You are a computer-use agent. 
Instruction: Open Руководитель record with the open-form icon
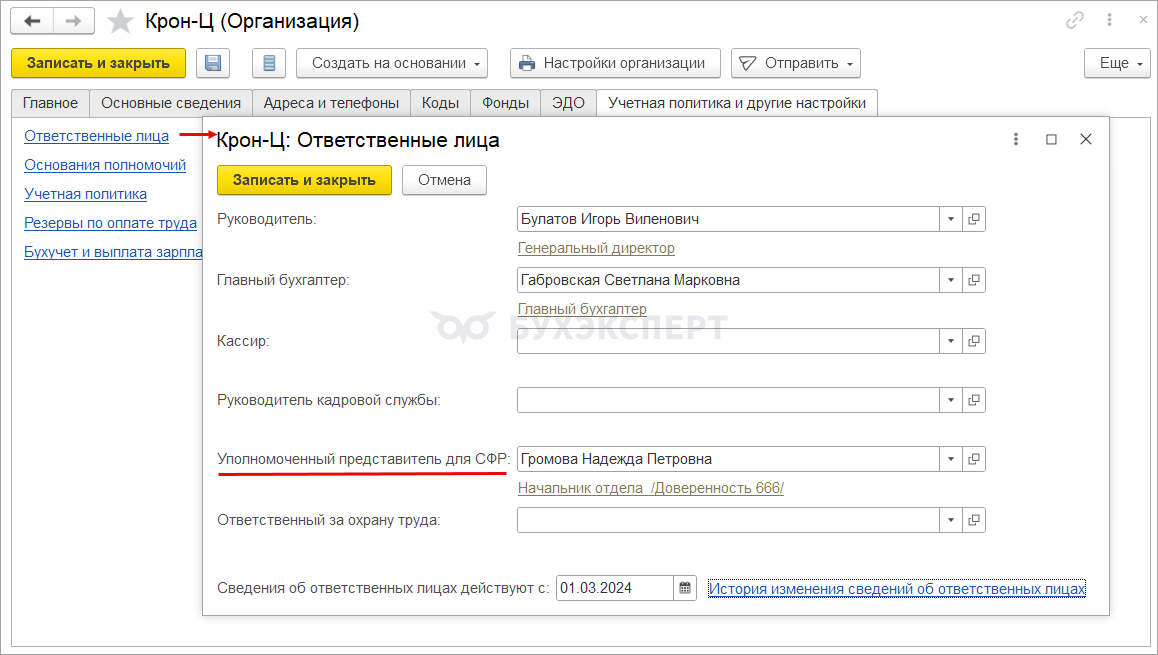coord(974,219)
